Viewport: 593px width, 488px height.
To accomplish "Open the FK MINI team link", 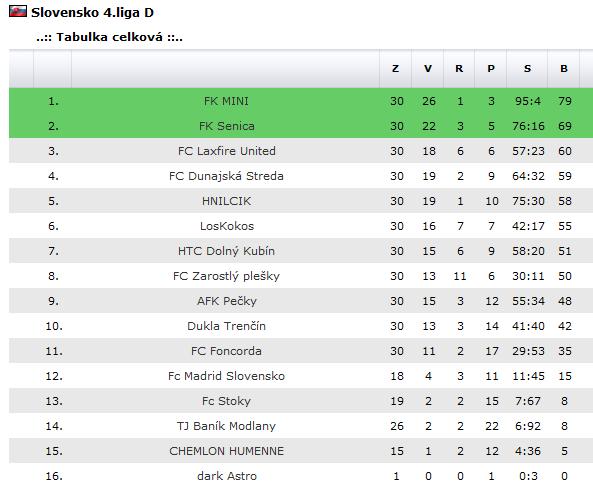I will (226, 101).
